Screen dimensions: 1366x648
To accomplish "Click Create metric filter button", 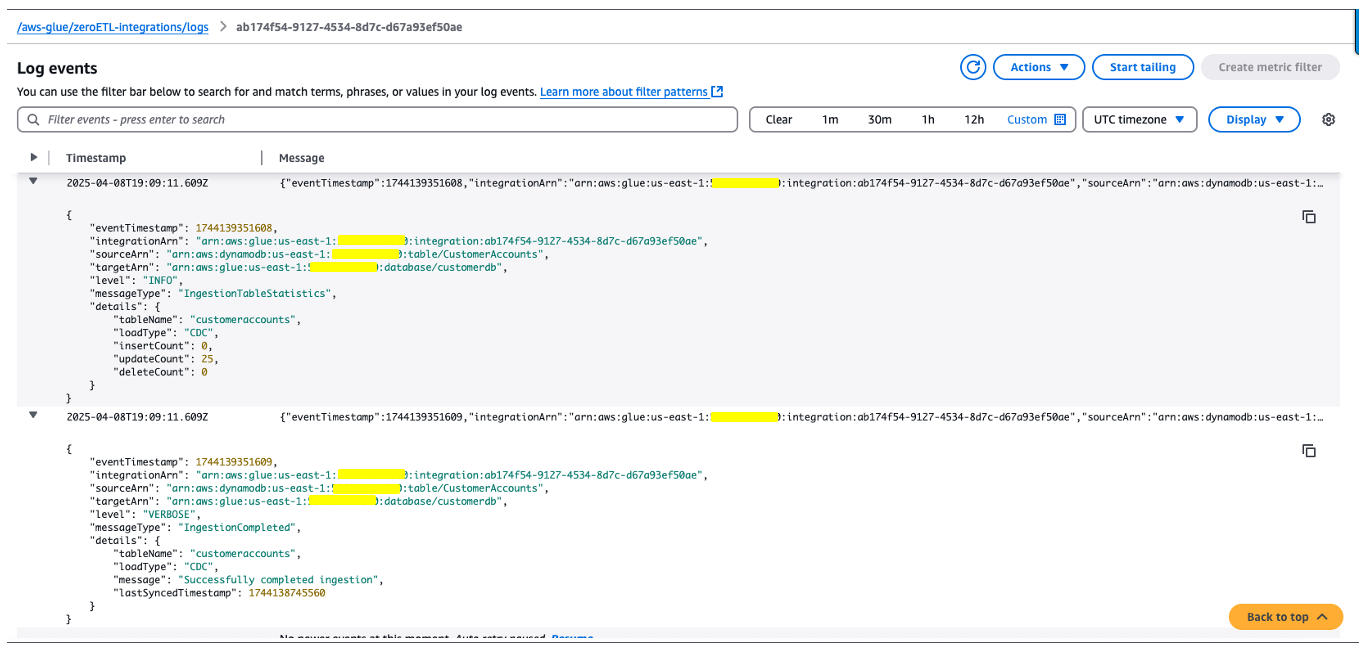I will pyautogui.click(x=1270, y=67).
